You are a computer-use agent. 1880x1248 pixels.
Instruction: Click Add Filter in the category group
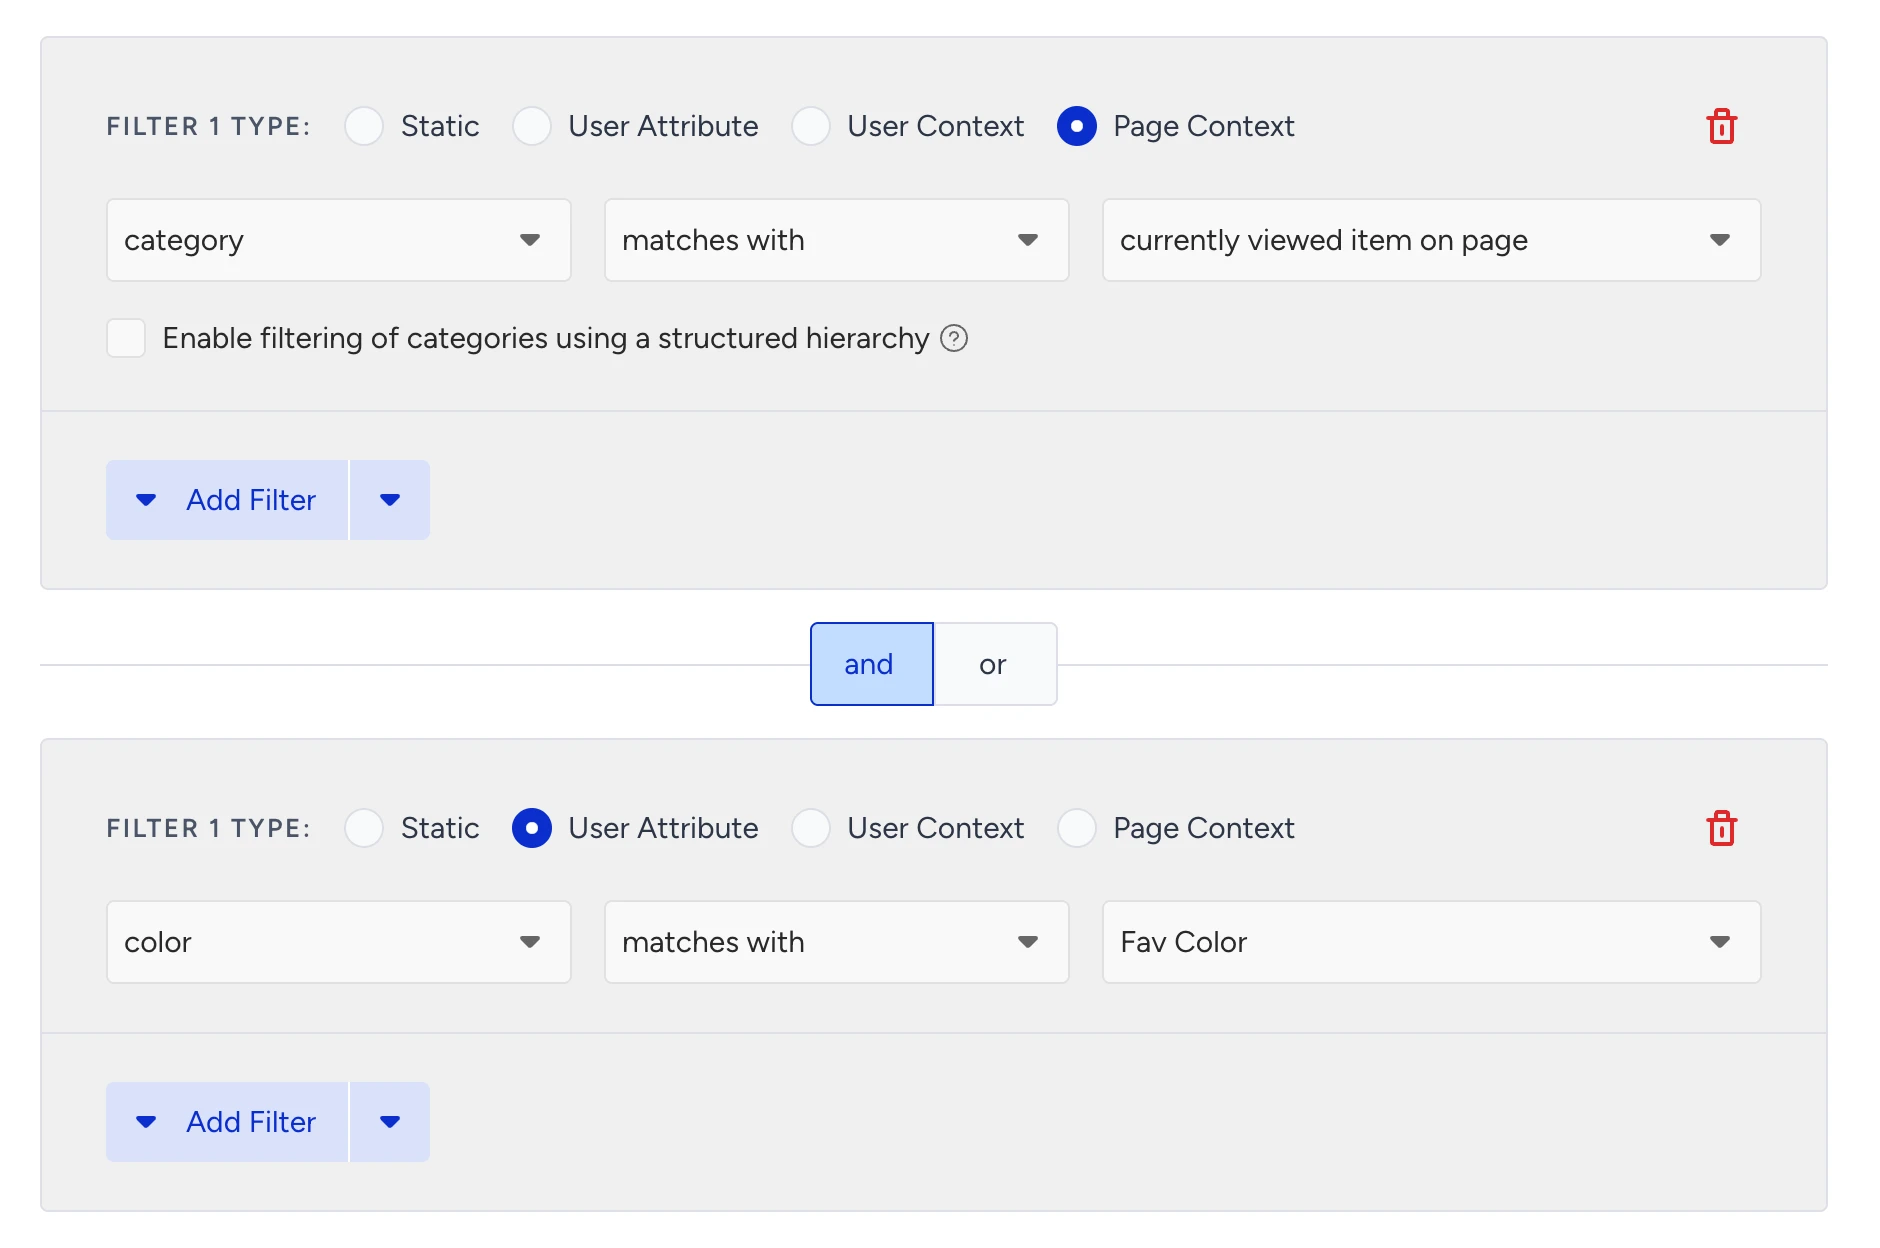tap(227, 500)
